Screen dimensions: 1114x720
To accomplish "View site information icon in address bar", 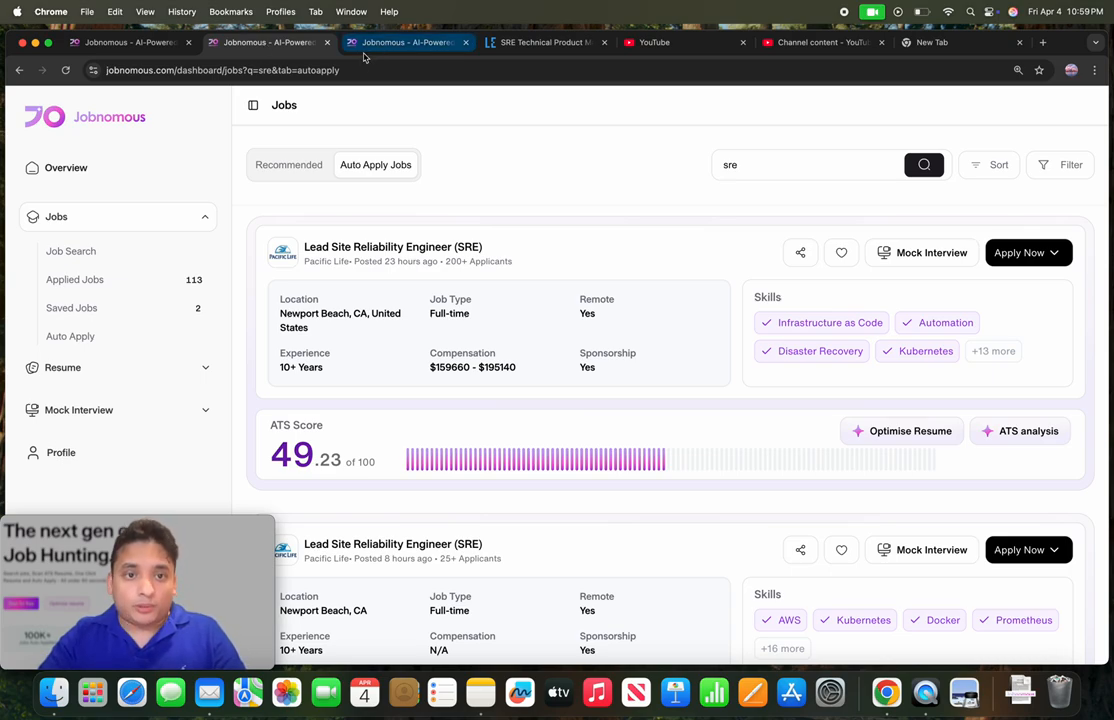I will tap(93, 70).
